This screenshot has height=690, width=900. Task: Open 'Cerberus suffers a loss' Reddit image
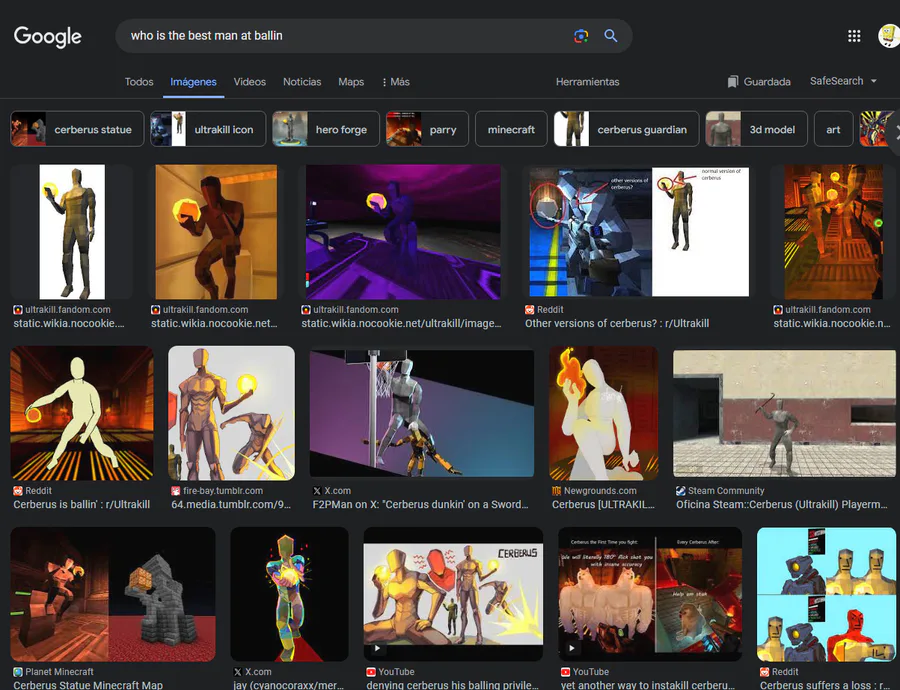point(827,594)
